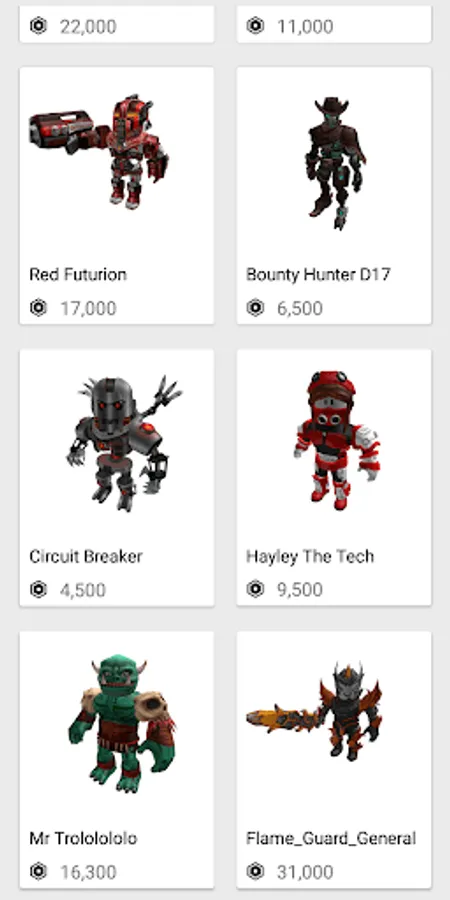Viewport: 450px width, 900px height.
Task: Open the Flame_Guard_General character image
Action: point(315,710)
